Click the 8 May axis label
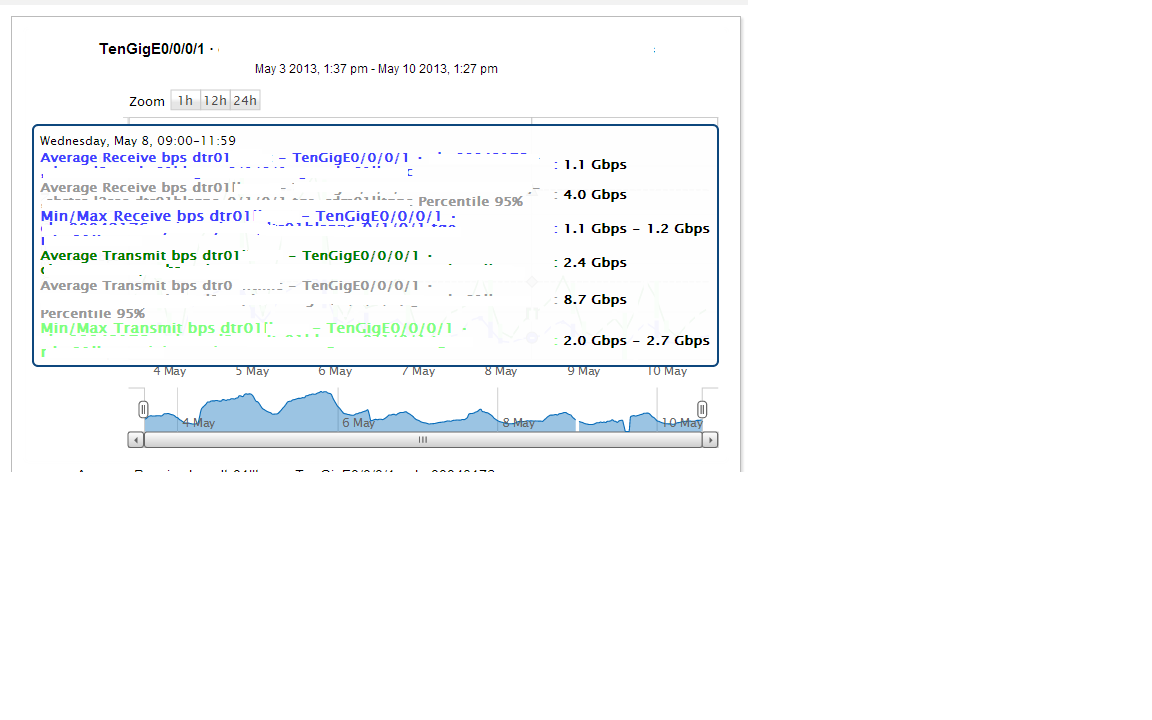This screenshot has height=720, width=1152. click(500, 370)
